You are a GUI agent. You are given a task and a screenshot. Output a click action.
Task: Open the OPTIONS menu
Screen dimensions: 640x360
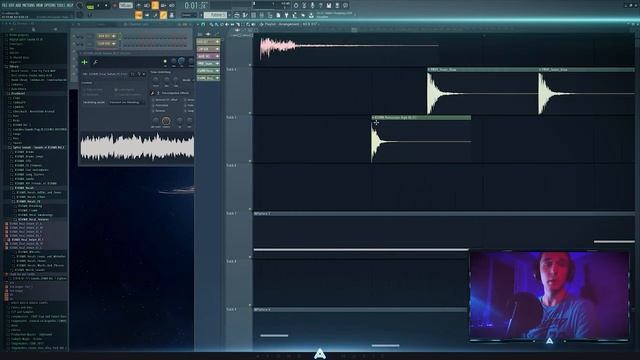click(50, 5)
